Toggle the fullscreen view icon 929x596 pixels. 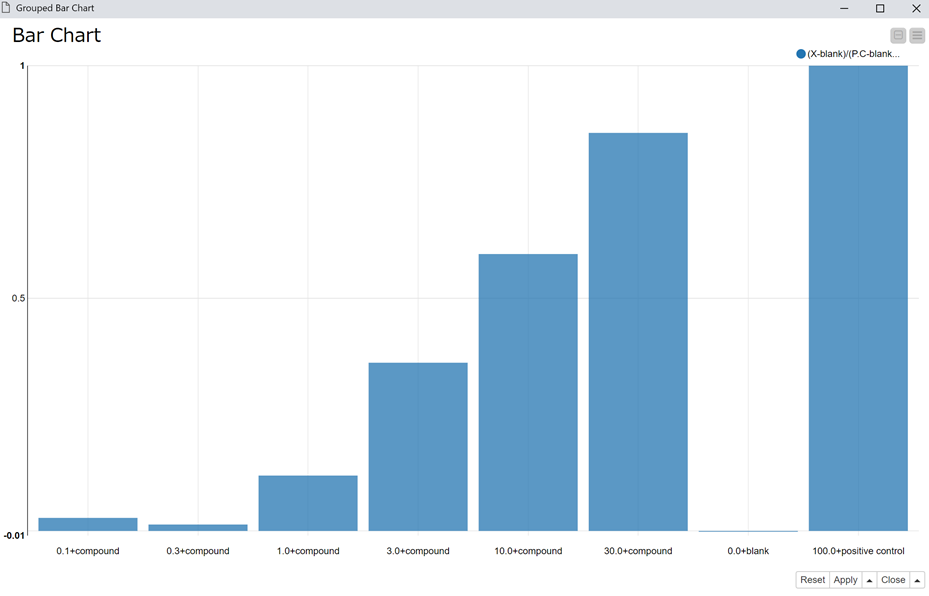tap(898, 36)
